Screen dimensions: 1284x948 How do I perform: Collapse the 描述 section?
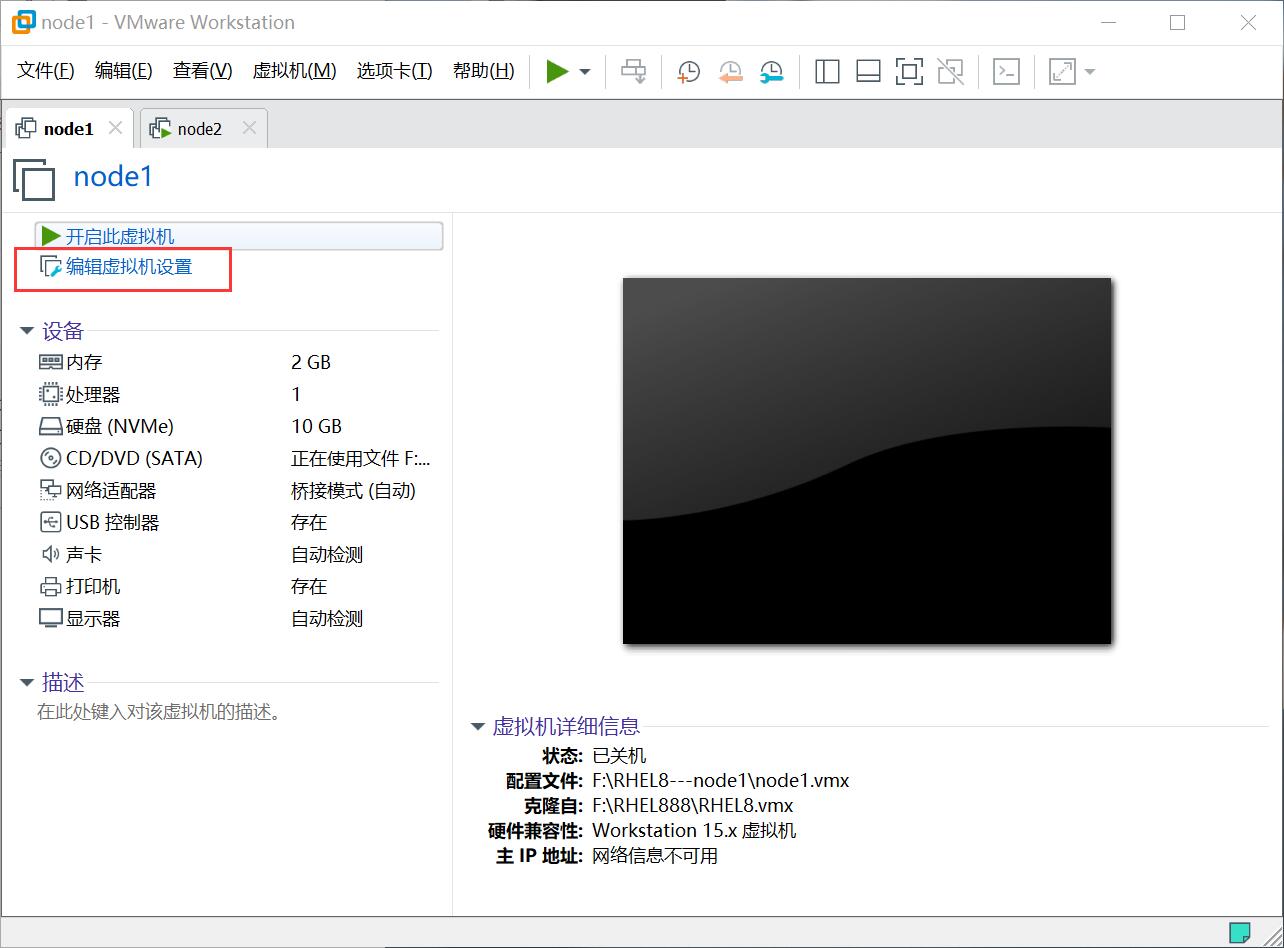[x=27, y=683]
